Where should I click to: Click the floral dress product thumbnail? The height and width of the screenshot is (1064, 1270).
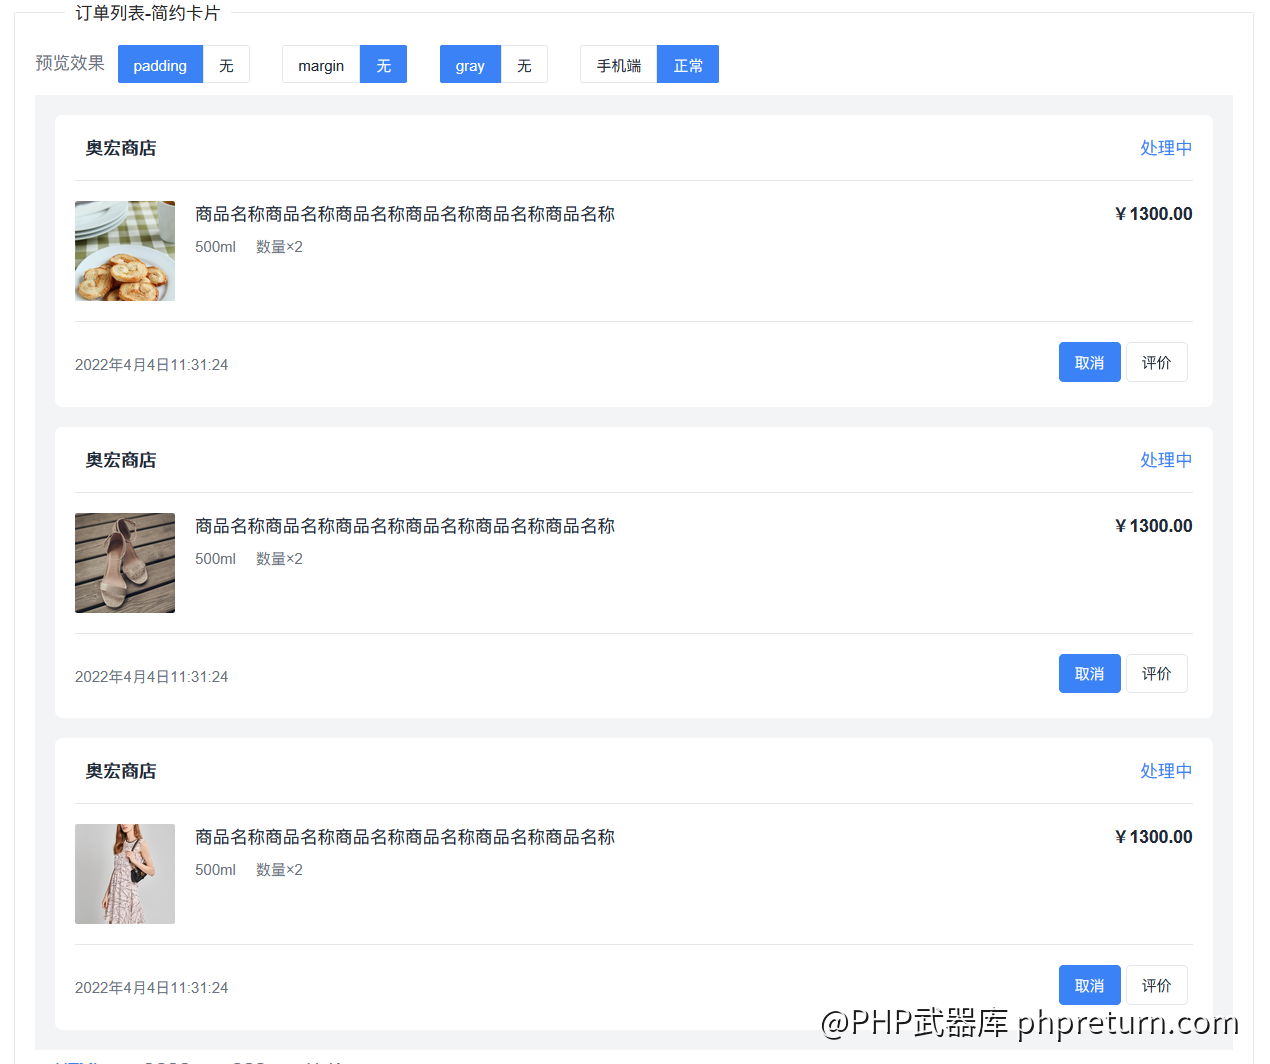tap(125, 874)
